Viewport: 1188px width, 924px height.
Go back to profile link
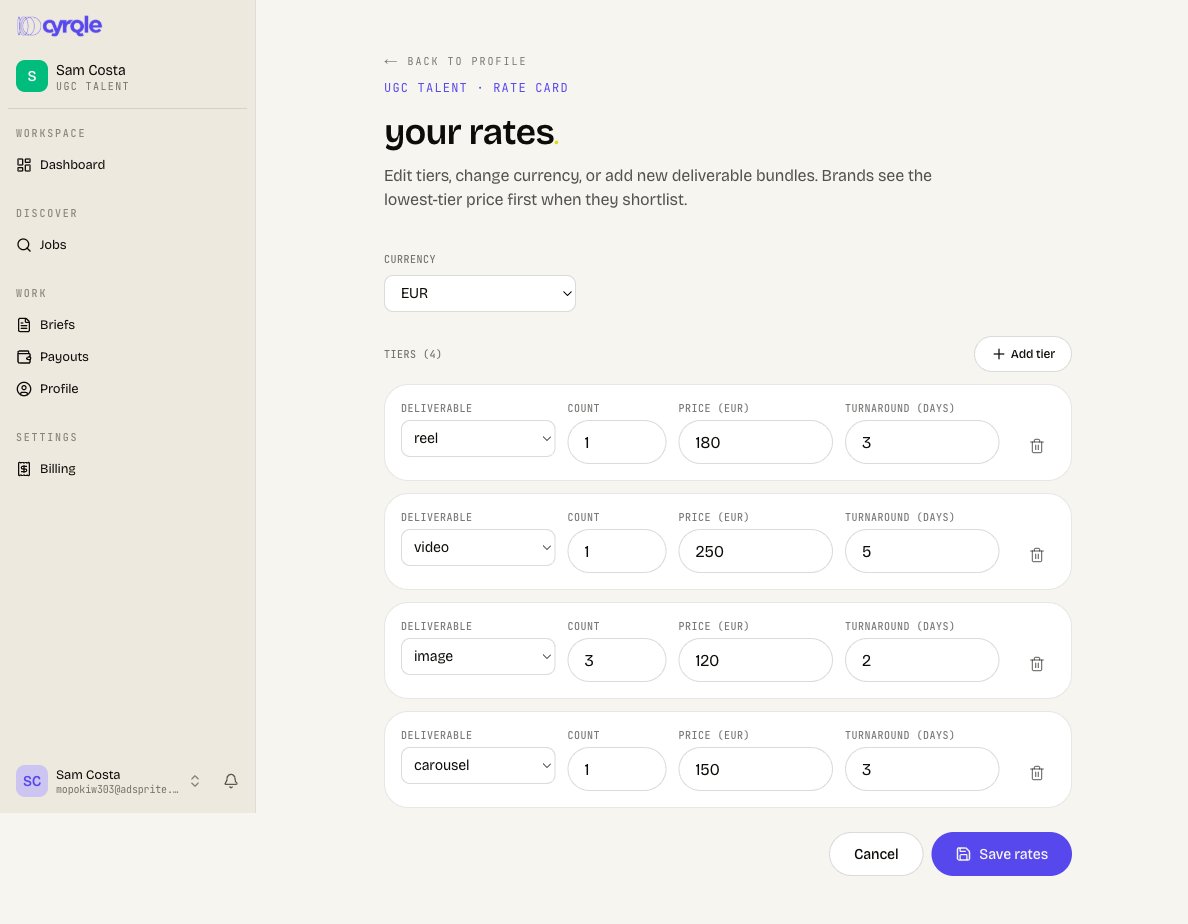[455, 61]
